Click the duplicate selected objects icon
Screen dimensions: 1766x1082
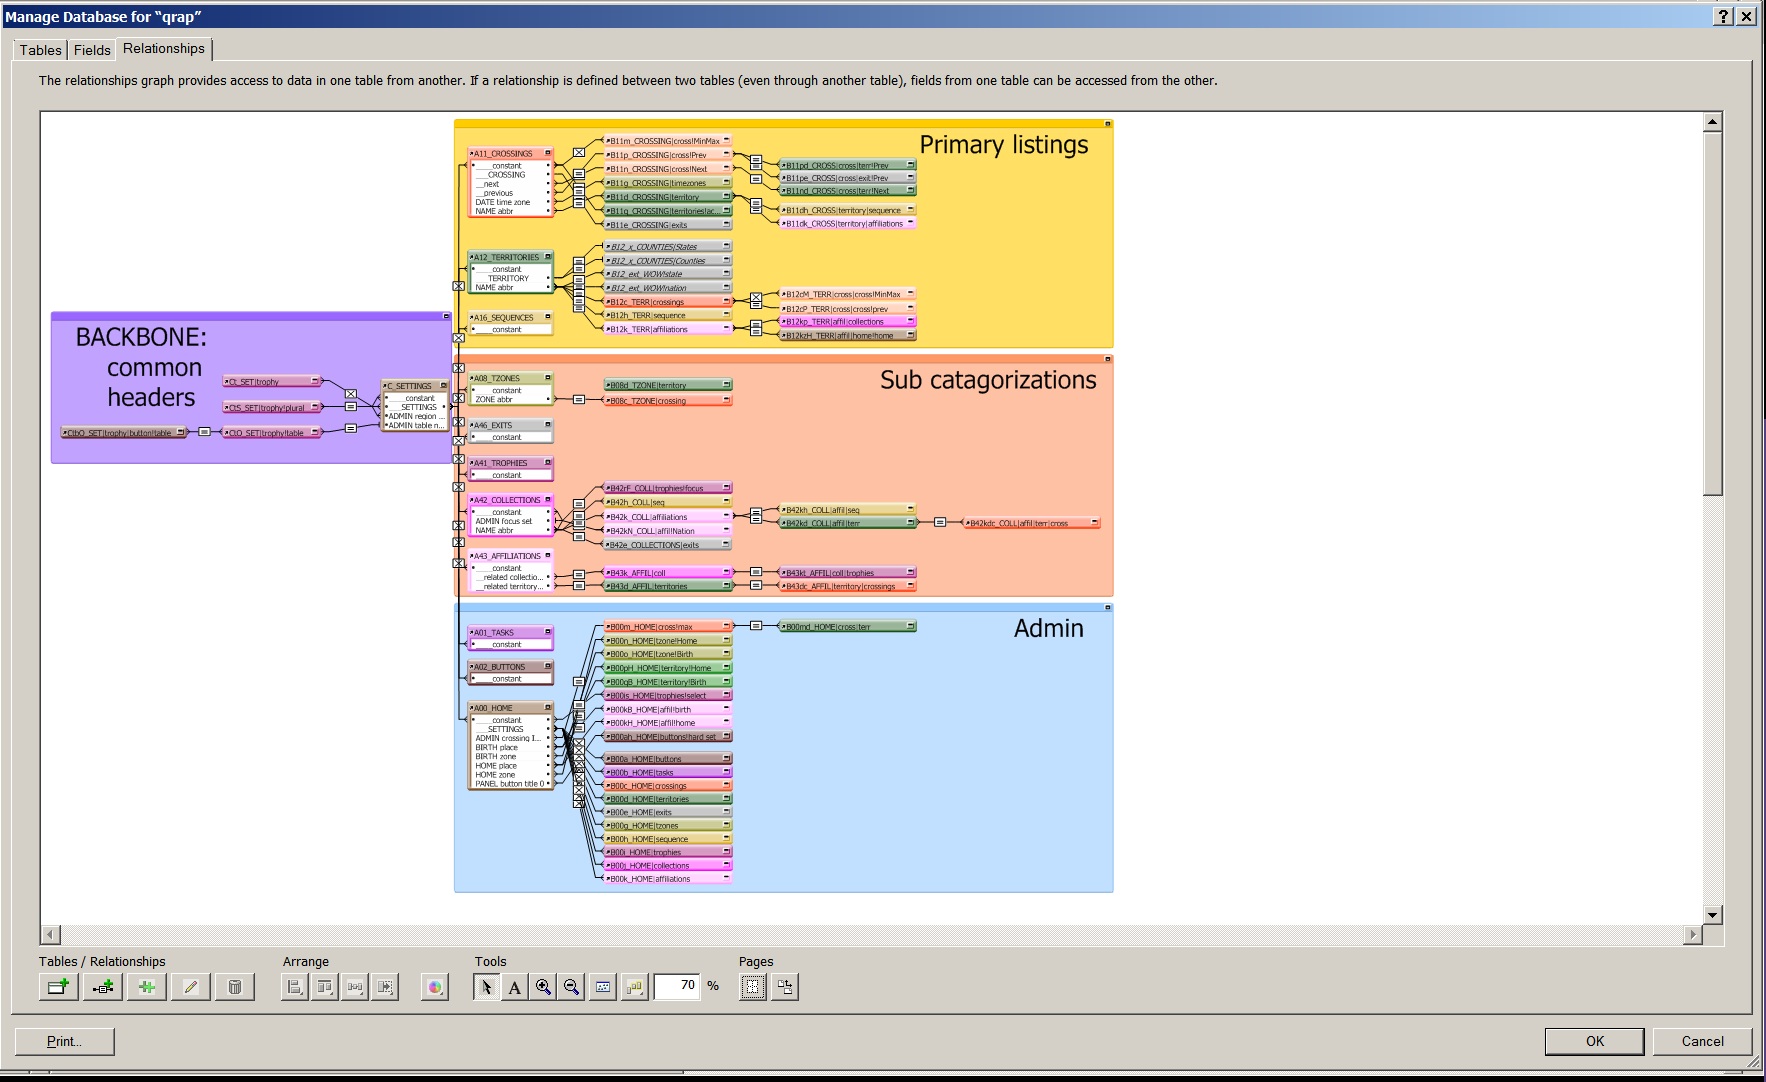146,987
